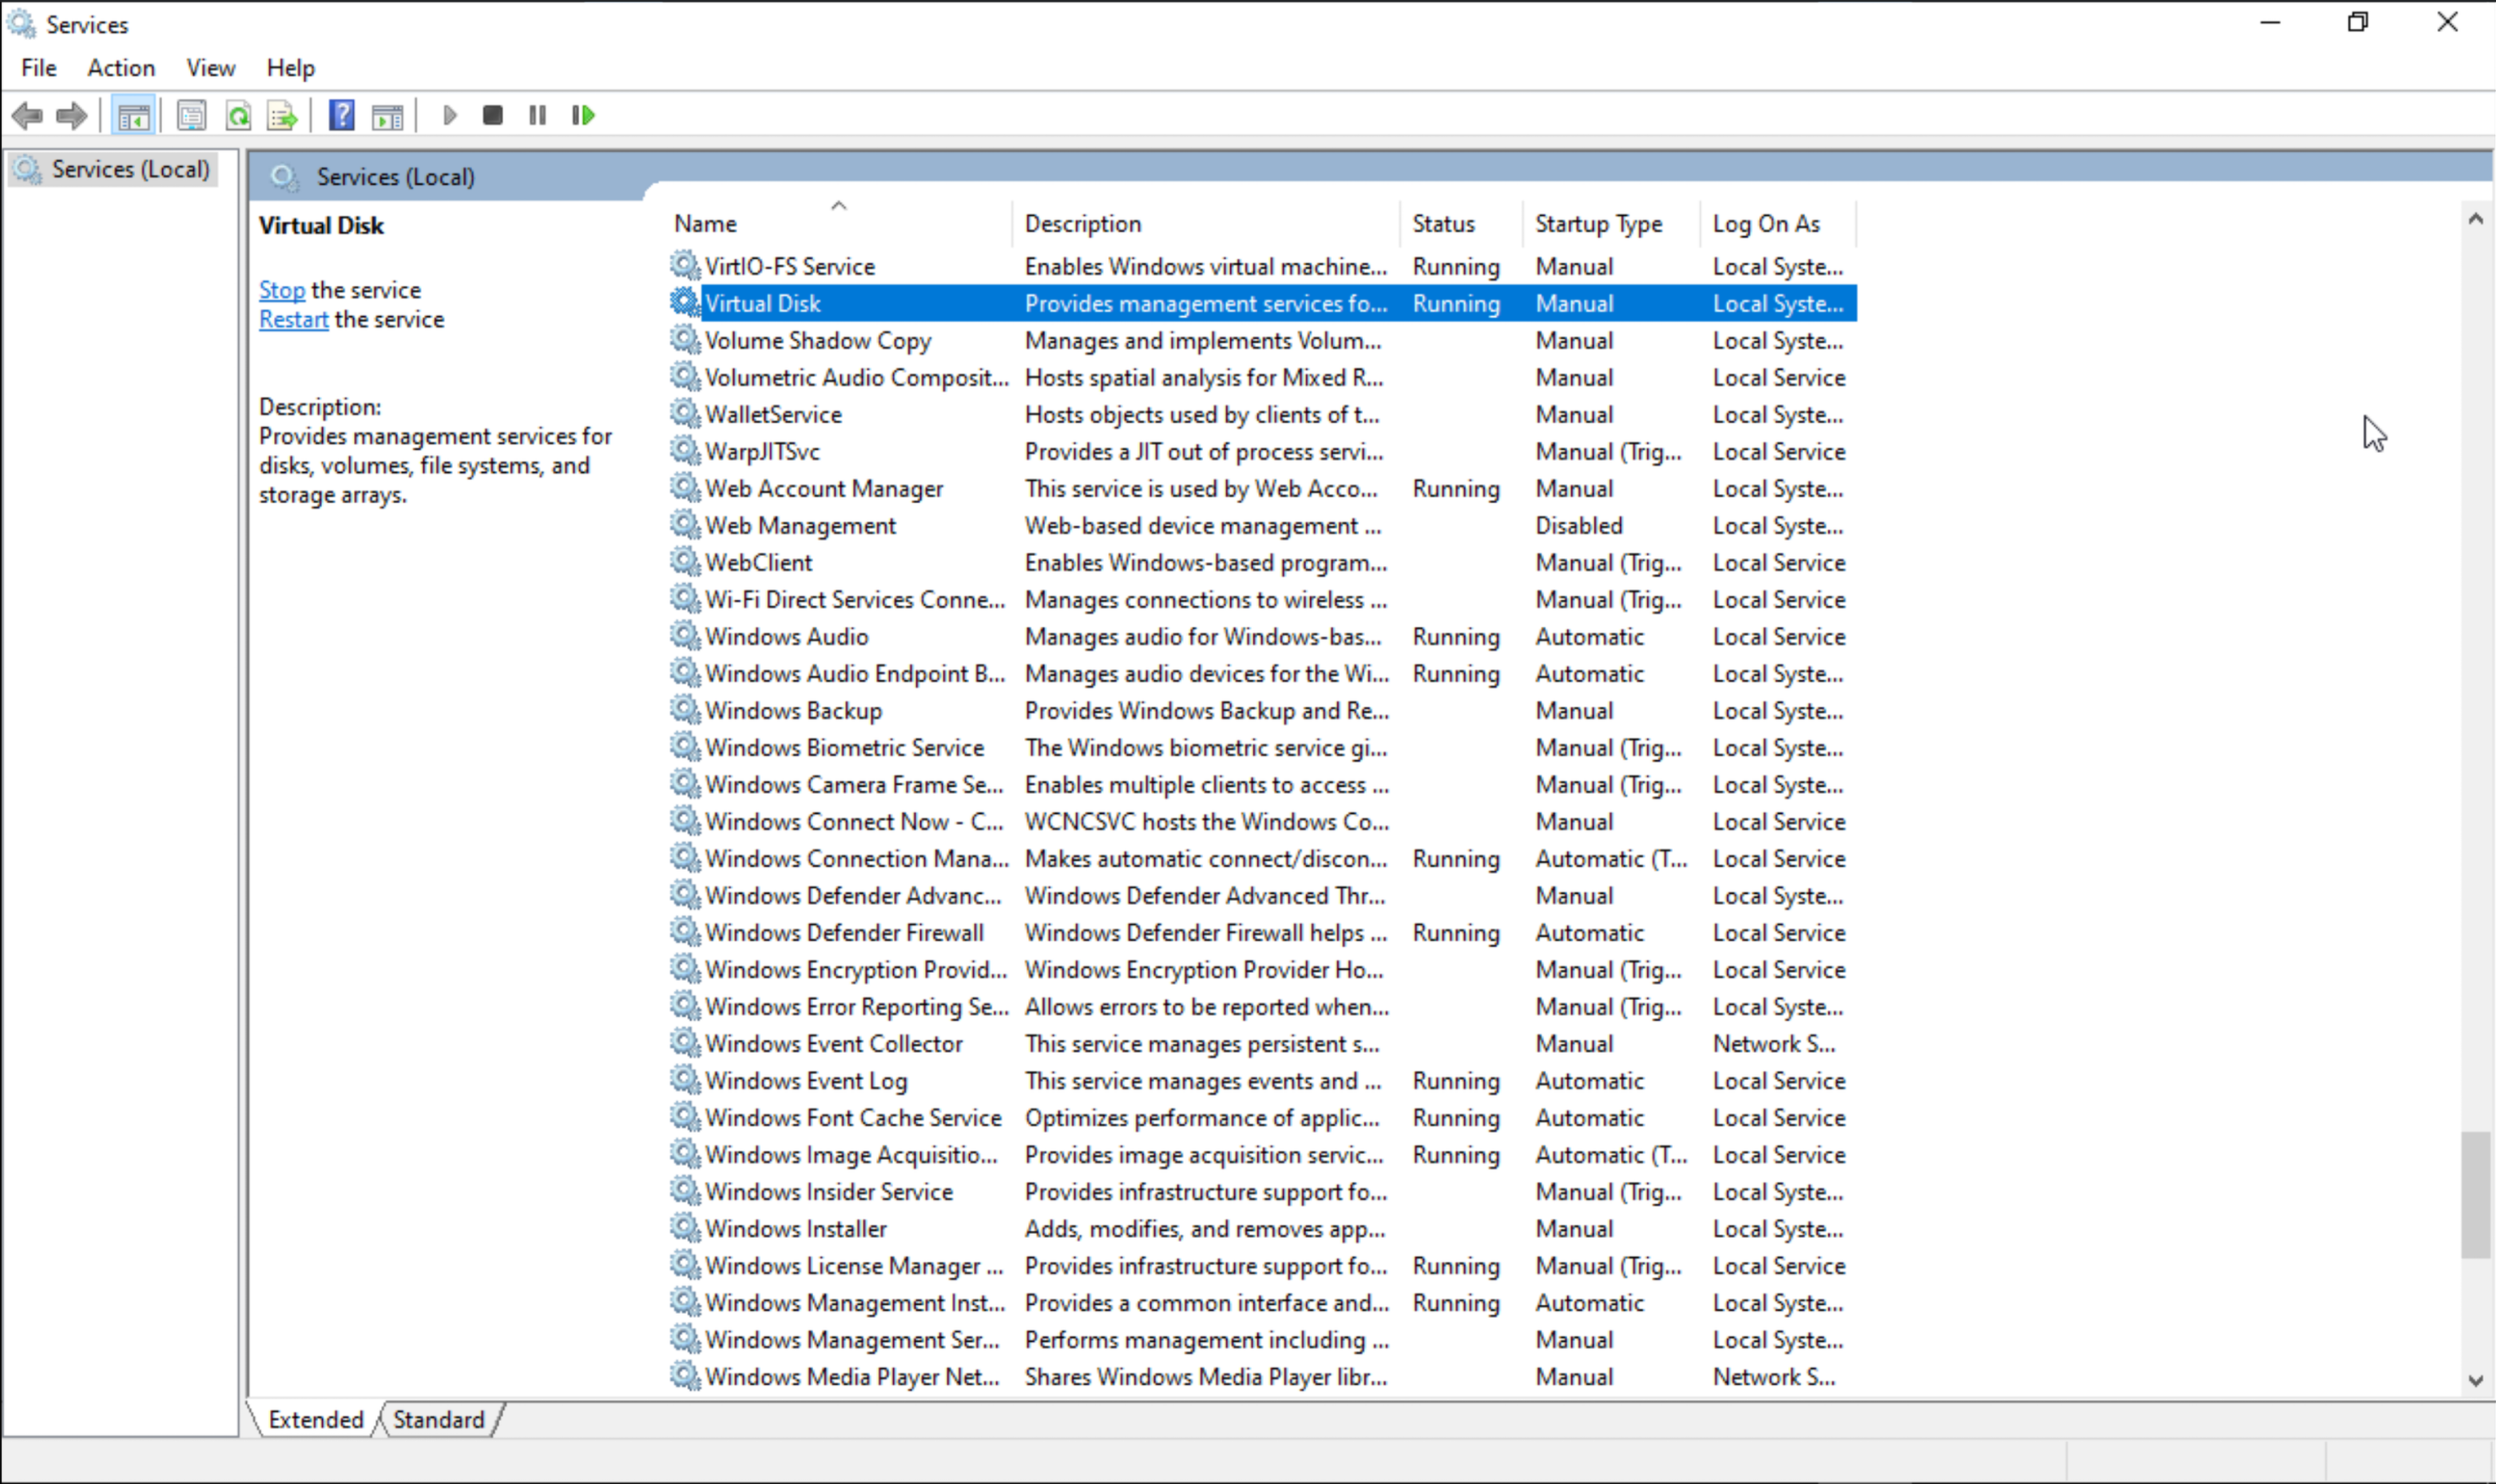Click the Restart the service link
The width and height of the screenshot is (2496, 1484).
[292, 319]
